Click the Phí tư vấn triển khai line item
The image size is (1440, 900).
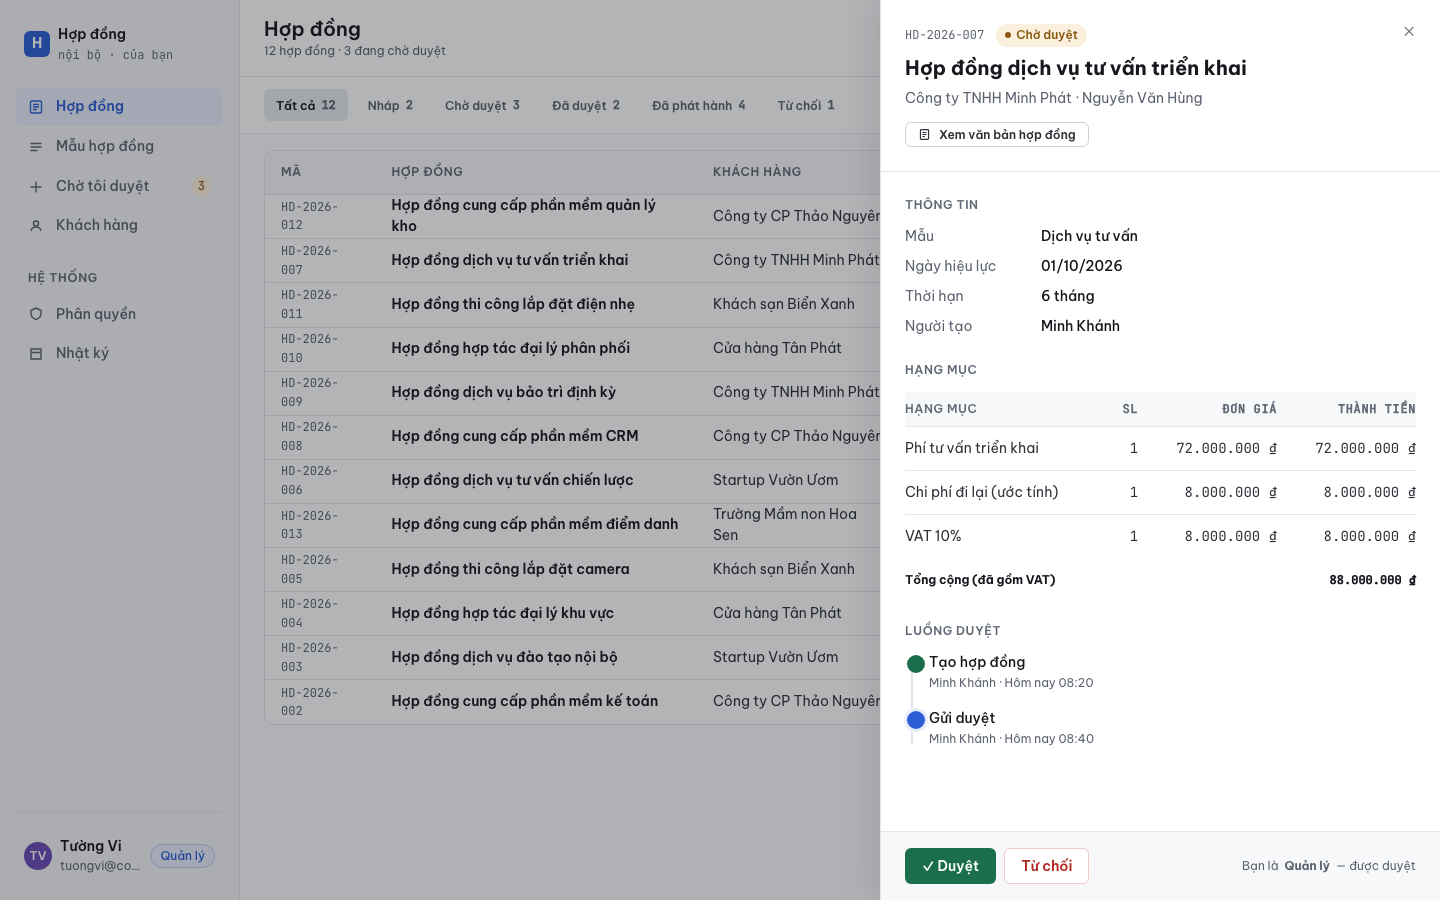1160,448
